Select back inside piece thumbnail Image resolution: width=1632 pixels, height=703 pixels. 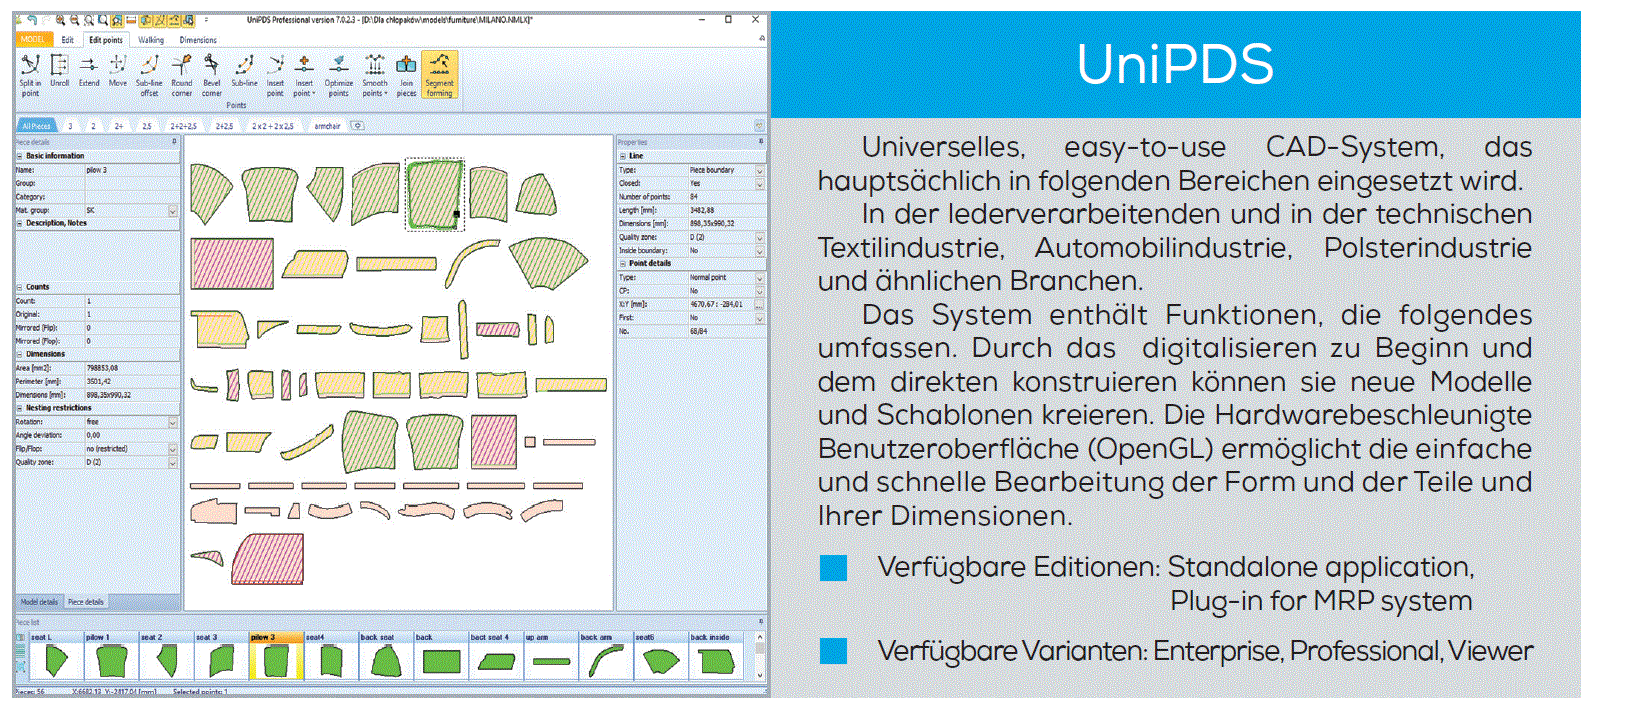point(716,656)
